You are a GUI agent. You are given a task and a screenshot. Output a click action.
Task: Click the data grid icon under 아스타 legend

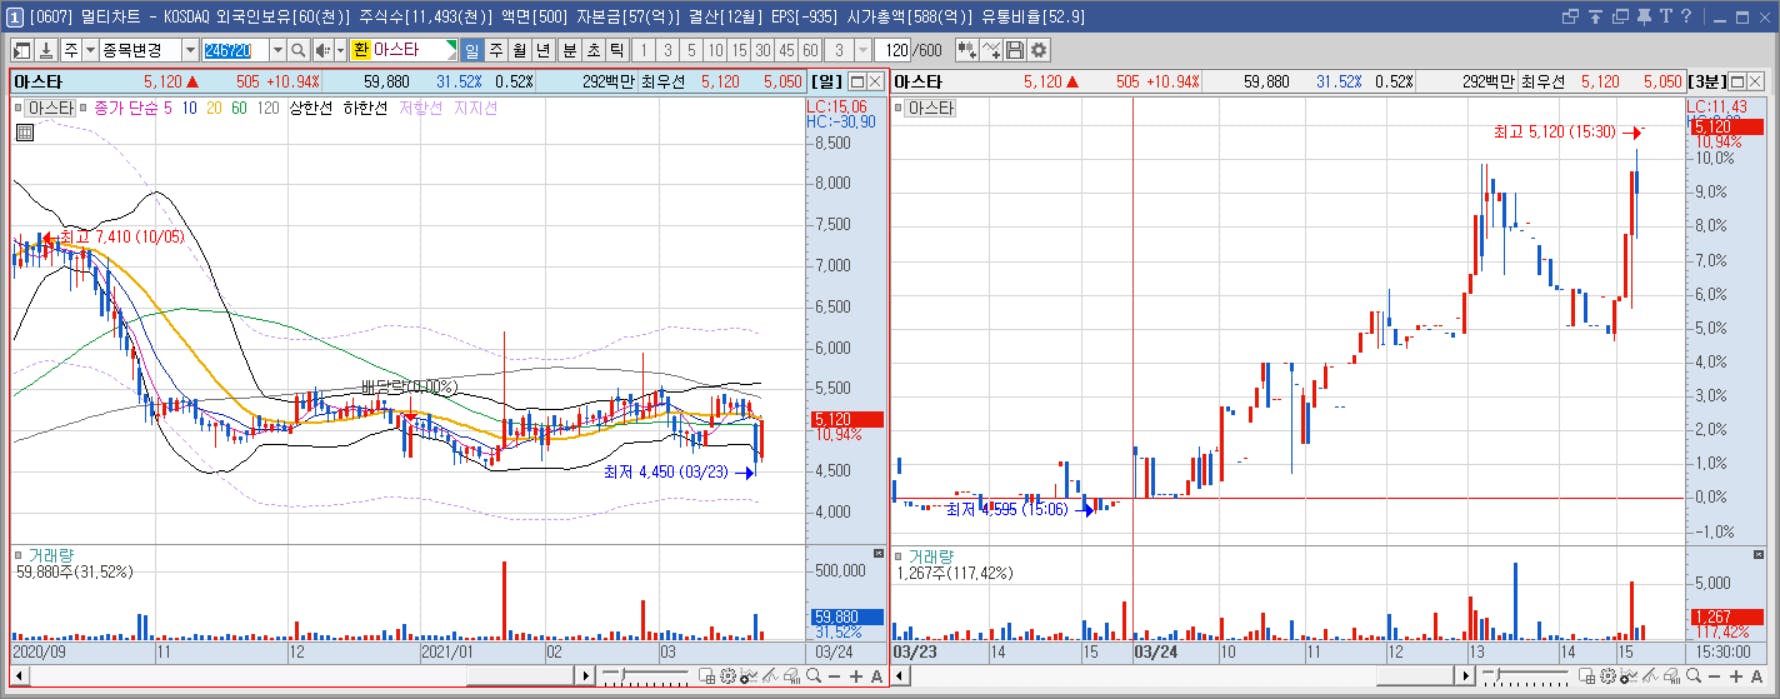[25, 132]
